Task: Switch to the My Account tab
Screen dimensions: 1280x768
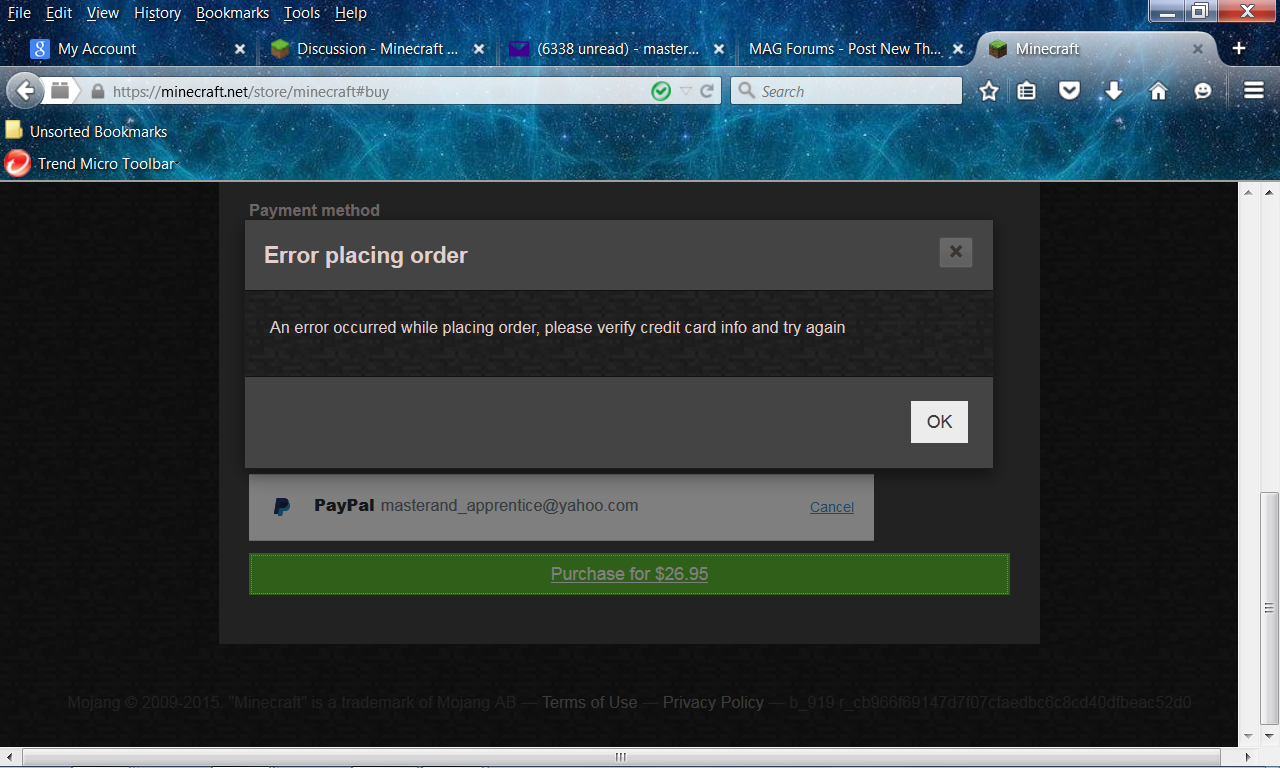Action: point(138,49)
